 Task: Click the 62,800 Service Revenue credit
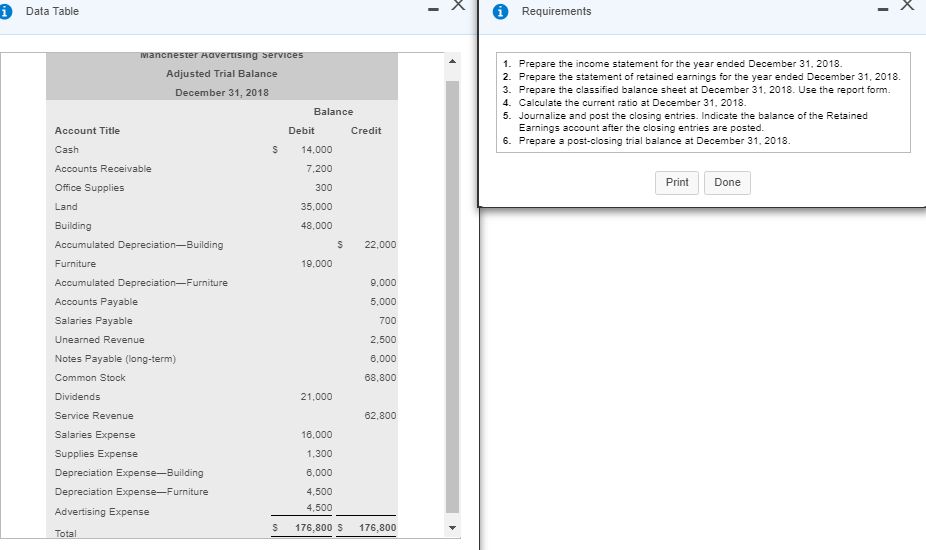380,416
